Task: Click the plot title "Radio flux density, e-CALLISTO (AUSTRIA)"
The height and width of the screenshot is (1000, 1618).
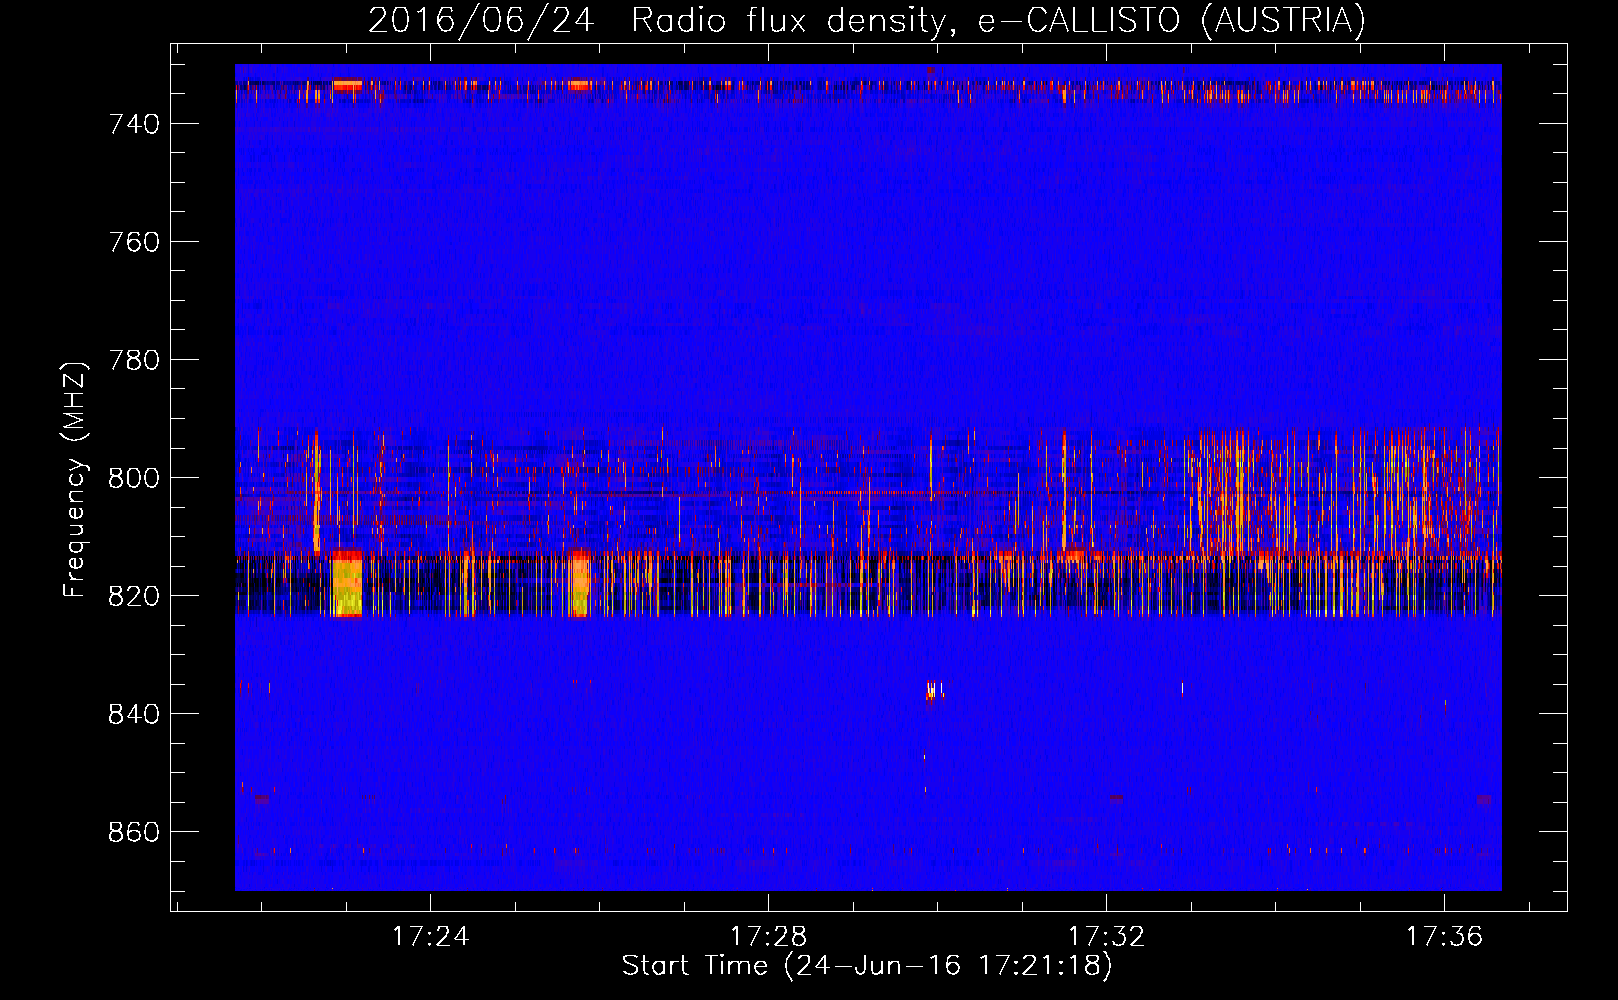Action: click(x=998, y=21)
